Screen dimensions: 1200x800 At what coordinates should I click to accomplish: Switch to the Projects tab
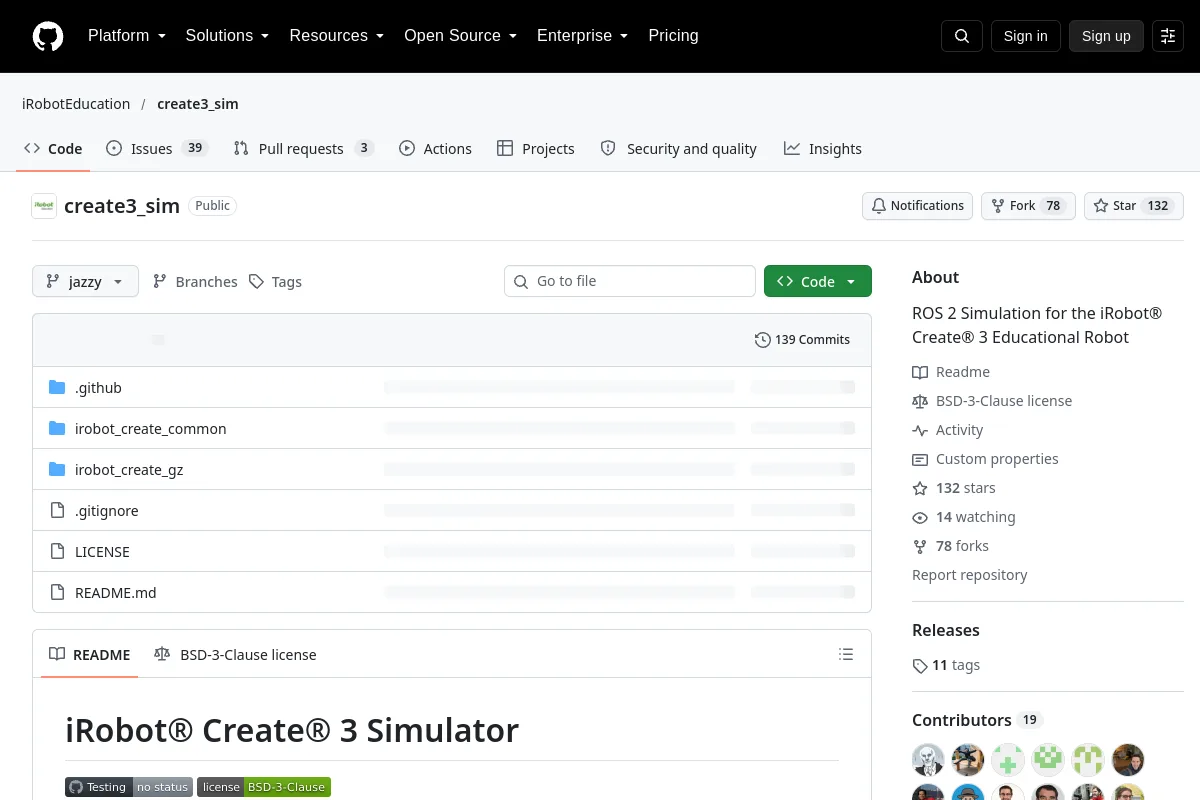(536, 149)
